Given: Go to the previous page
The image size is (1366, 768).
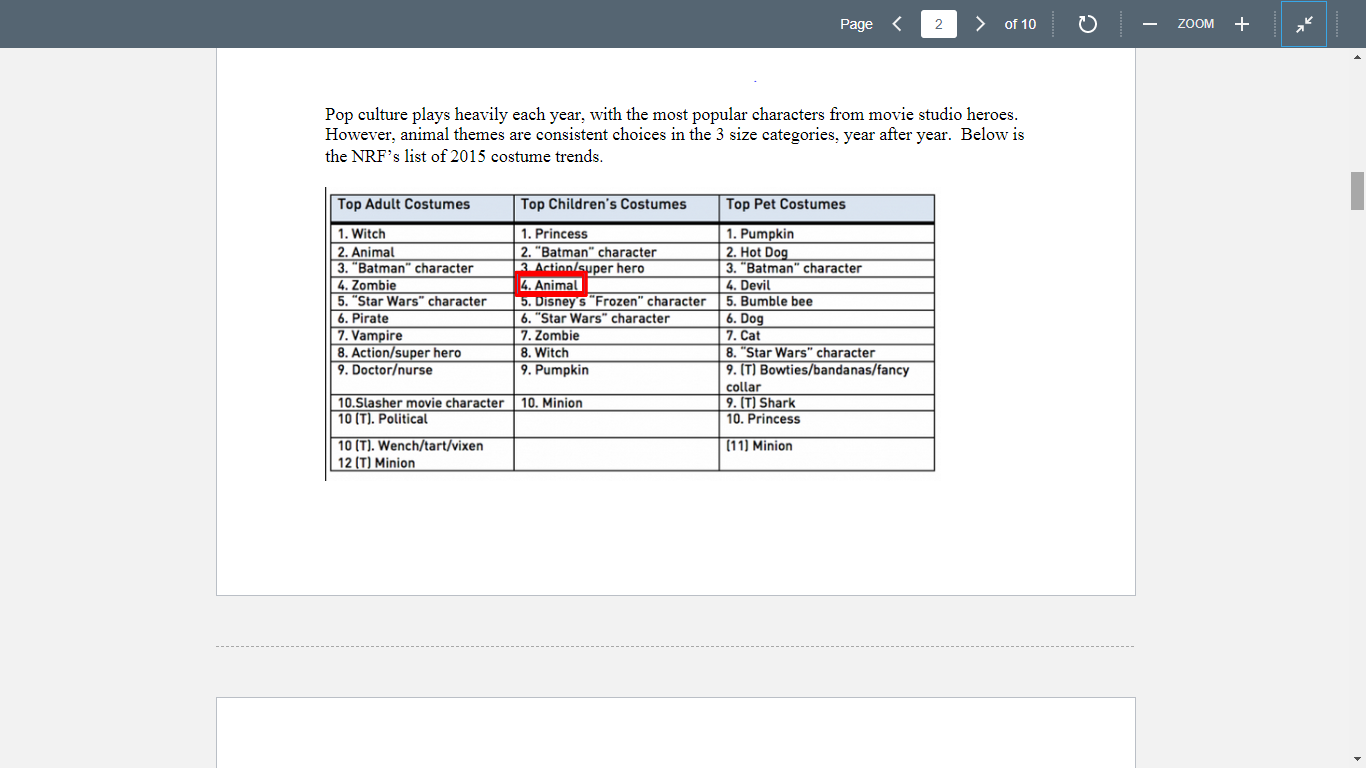Looking at the screenshot, I should coord(896,23).
